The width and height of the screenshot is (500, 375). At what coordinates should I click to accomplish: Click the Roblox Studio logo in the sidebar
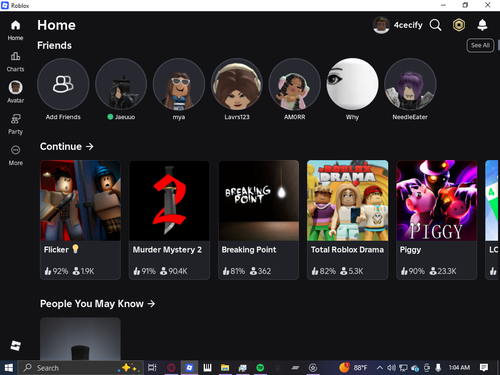[x=15, y=345]
